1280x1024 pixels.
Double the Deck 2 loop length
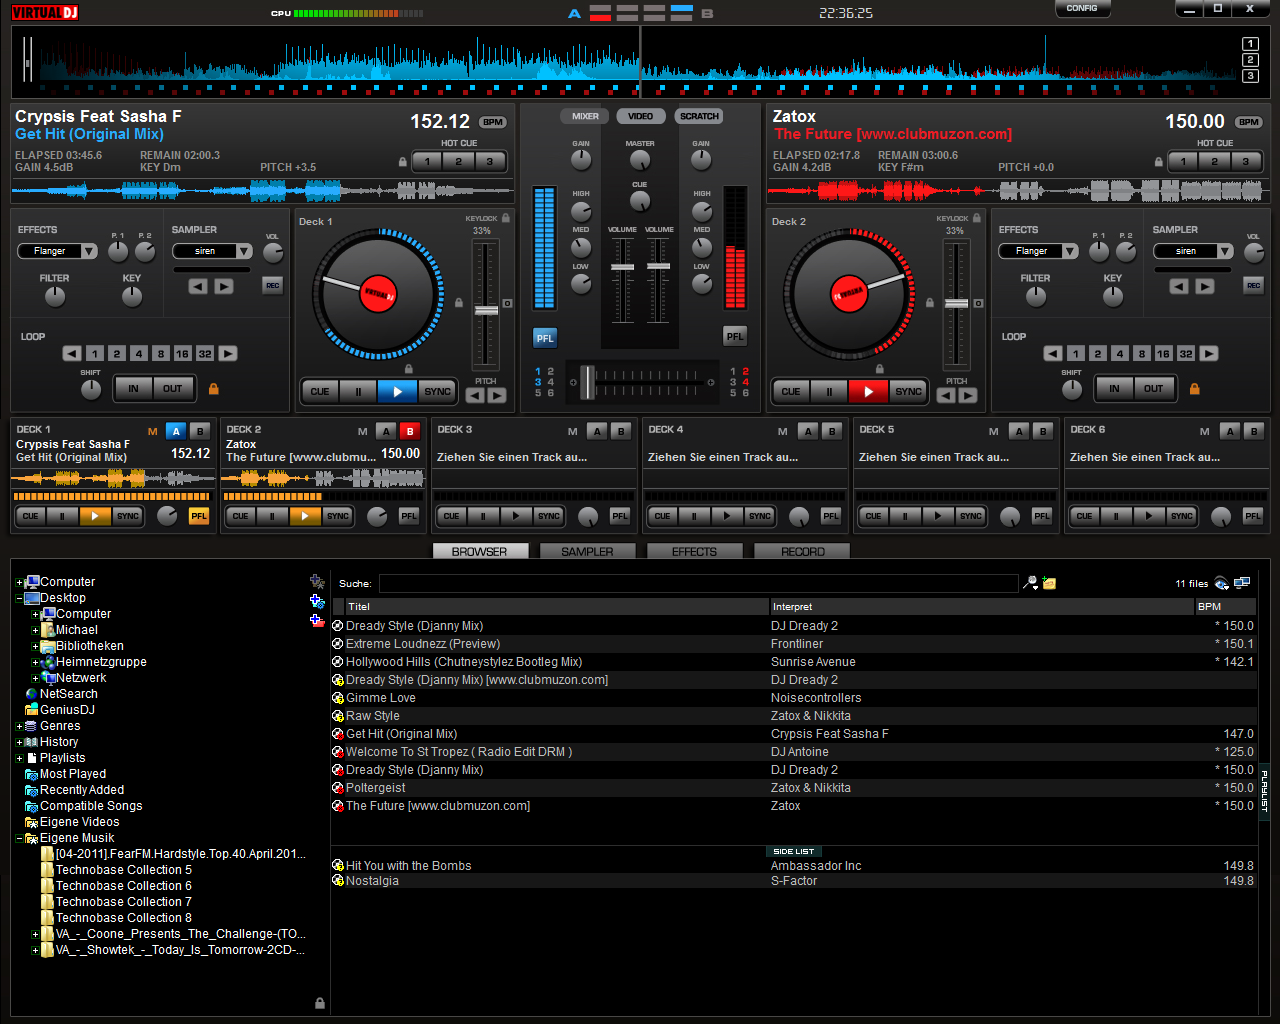tap(1209, 353)
